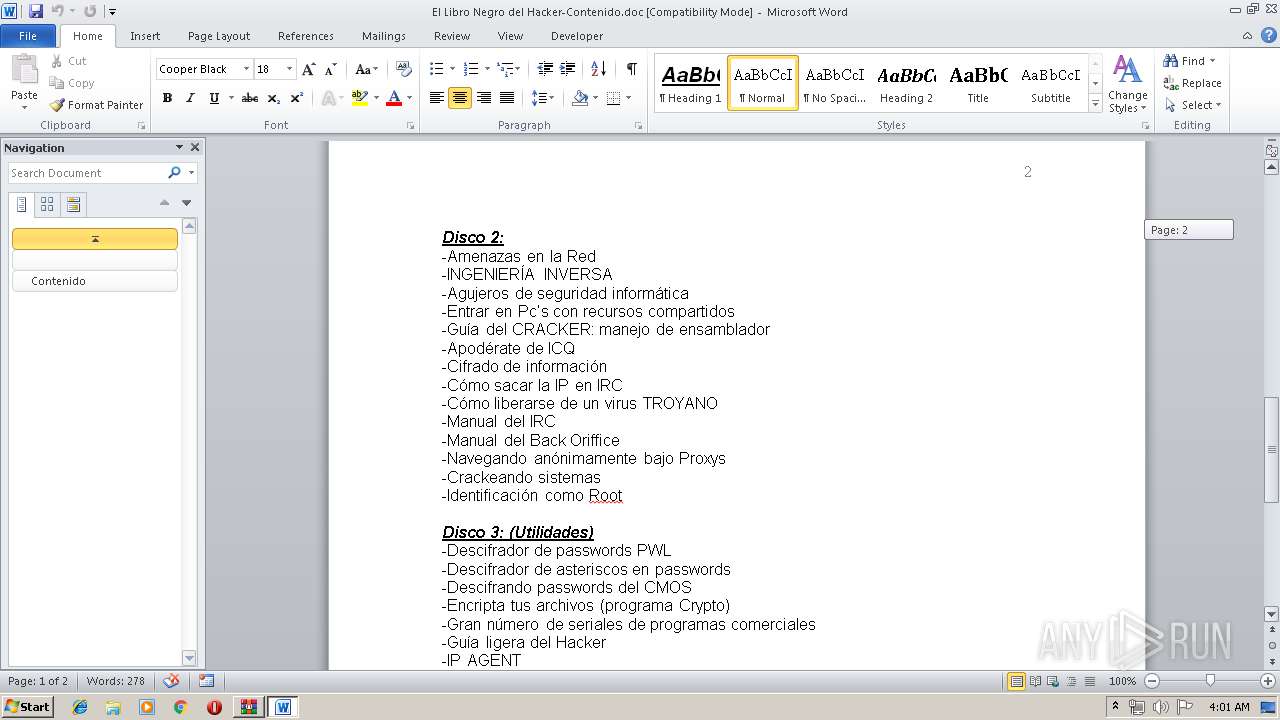Screen dimensions: 1280x720
Task: Adjust the zoom slider handle
Action: click(1210, 681)
